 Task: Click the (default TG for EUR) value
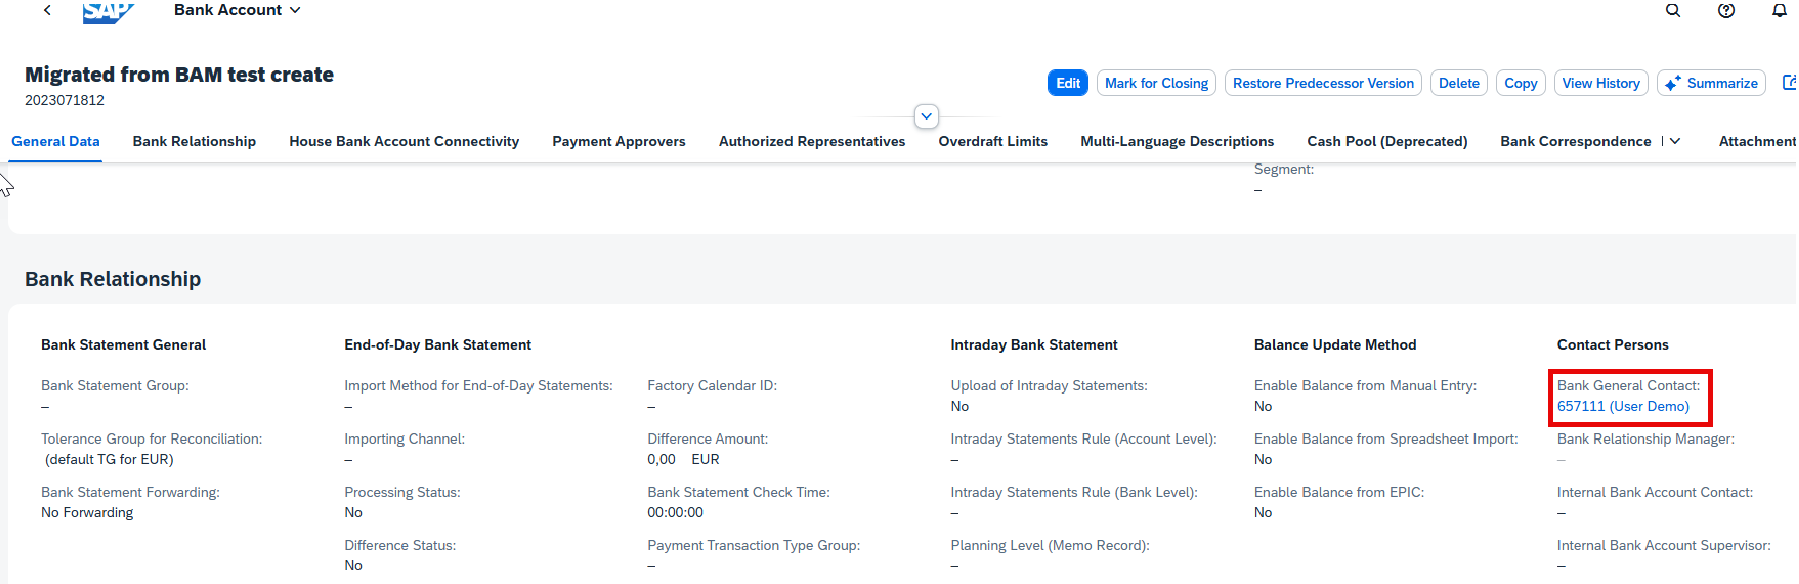[x=109, y=459]
